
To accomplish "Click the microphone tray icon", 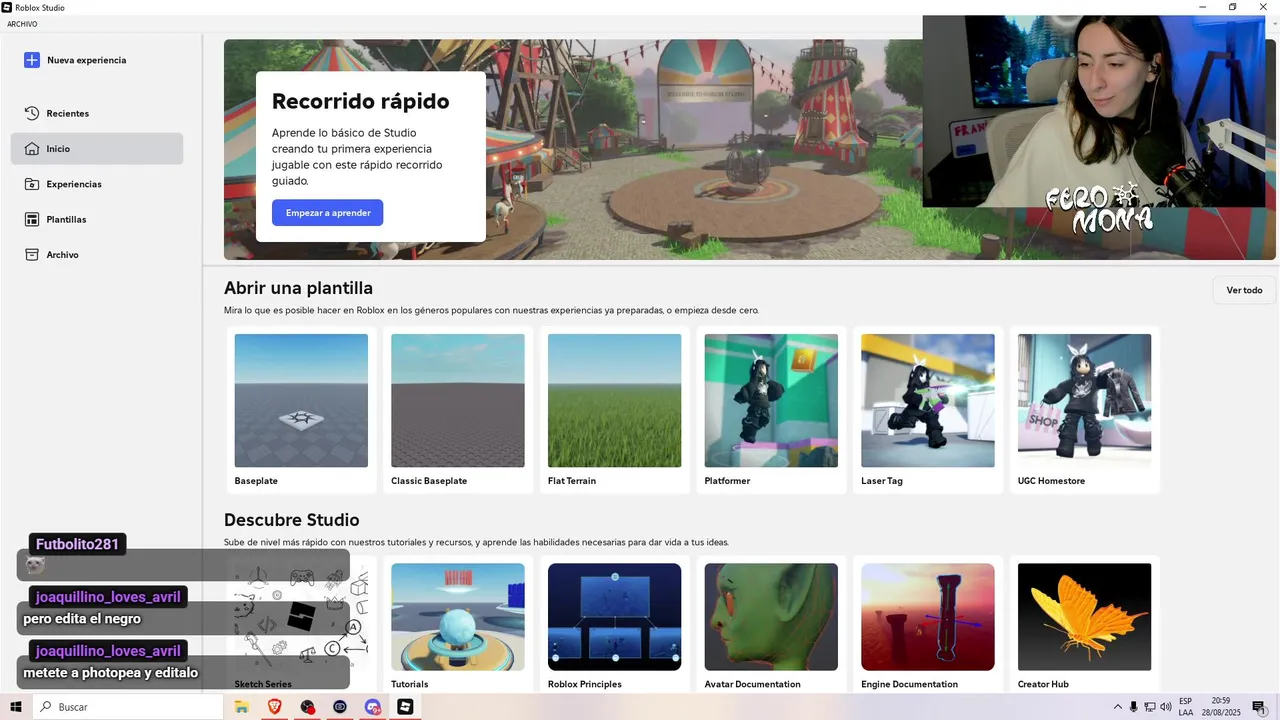I will (x=1133, y=707).
